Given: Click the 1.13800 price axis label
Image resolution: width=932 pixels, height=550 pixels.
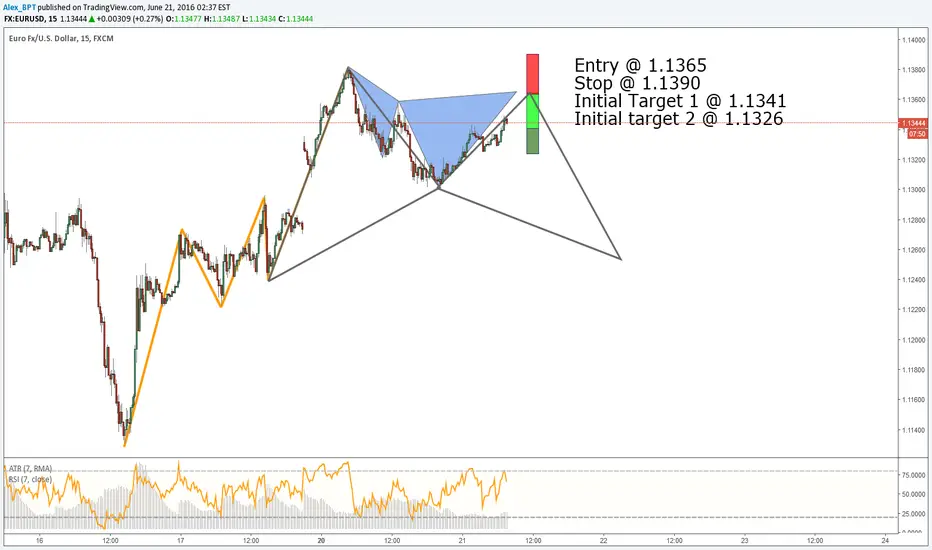Looking at the screenshot, I should click(x=913, y=70).
